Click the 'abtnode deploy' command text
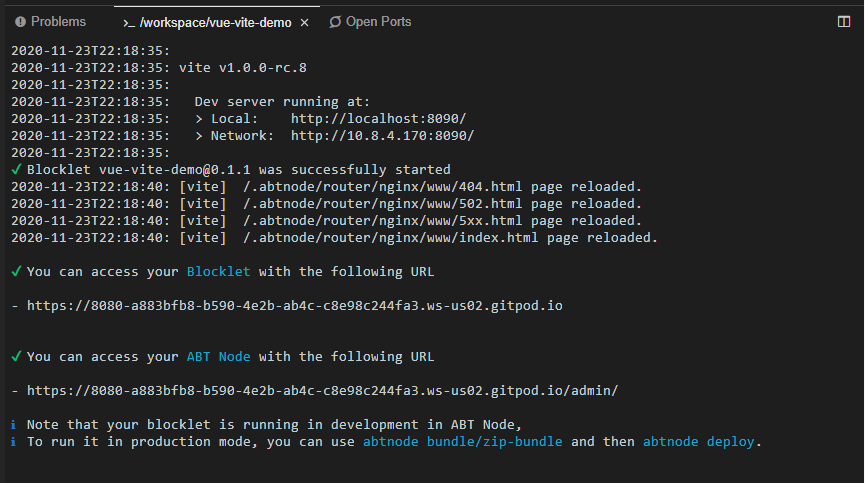 pos(698,441)
